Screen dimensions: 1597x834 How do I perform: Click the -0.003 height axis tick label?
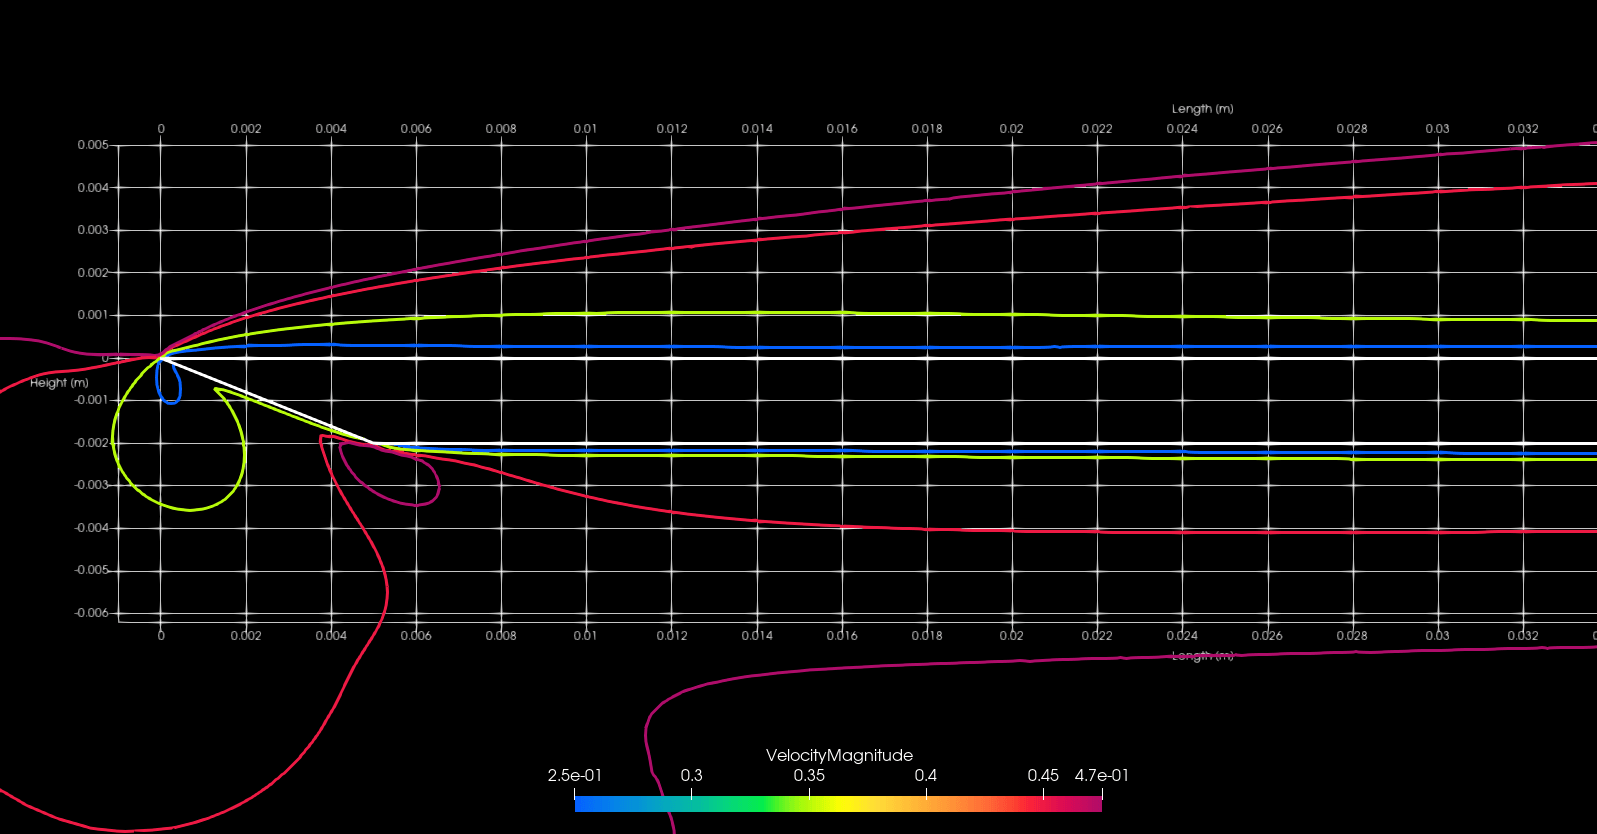point(91,485)
